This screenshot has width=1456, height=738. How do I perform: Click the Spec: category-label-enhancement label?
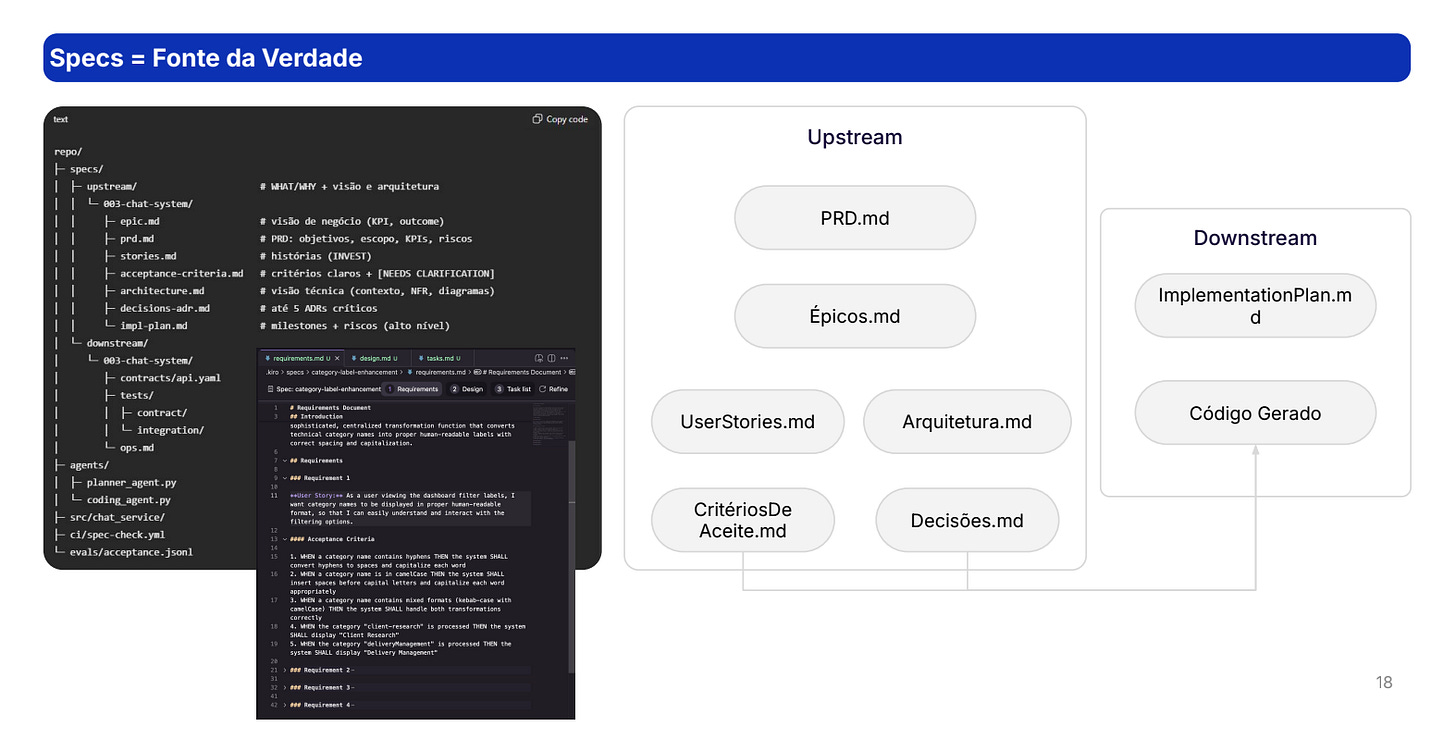pos(324,389)
